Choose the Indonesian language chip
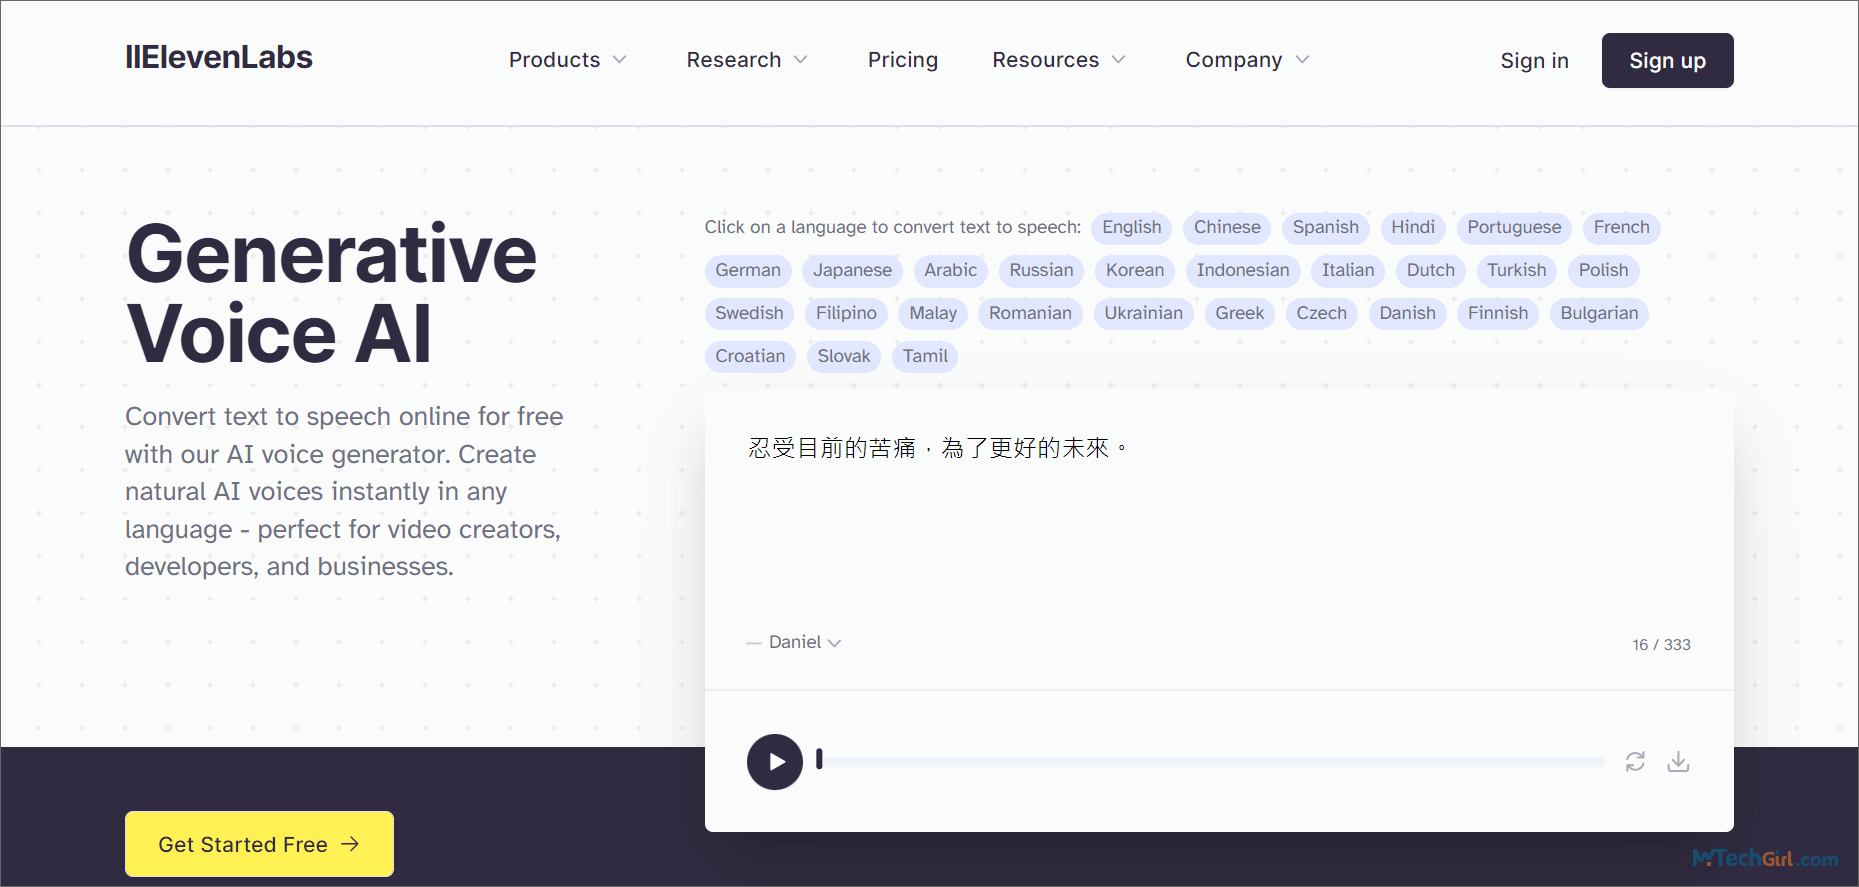Image resolution: width=1859 pixels, height=887 pixels. tap(1243, 271)
